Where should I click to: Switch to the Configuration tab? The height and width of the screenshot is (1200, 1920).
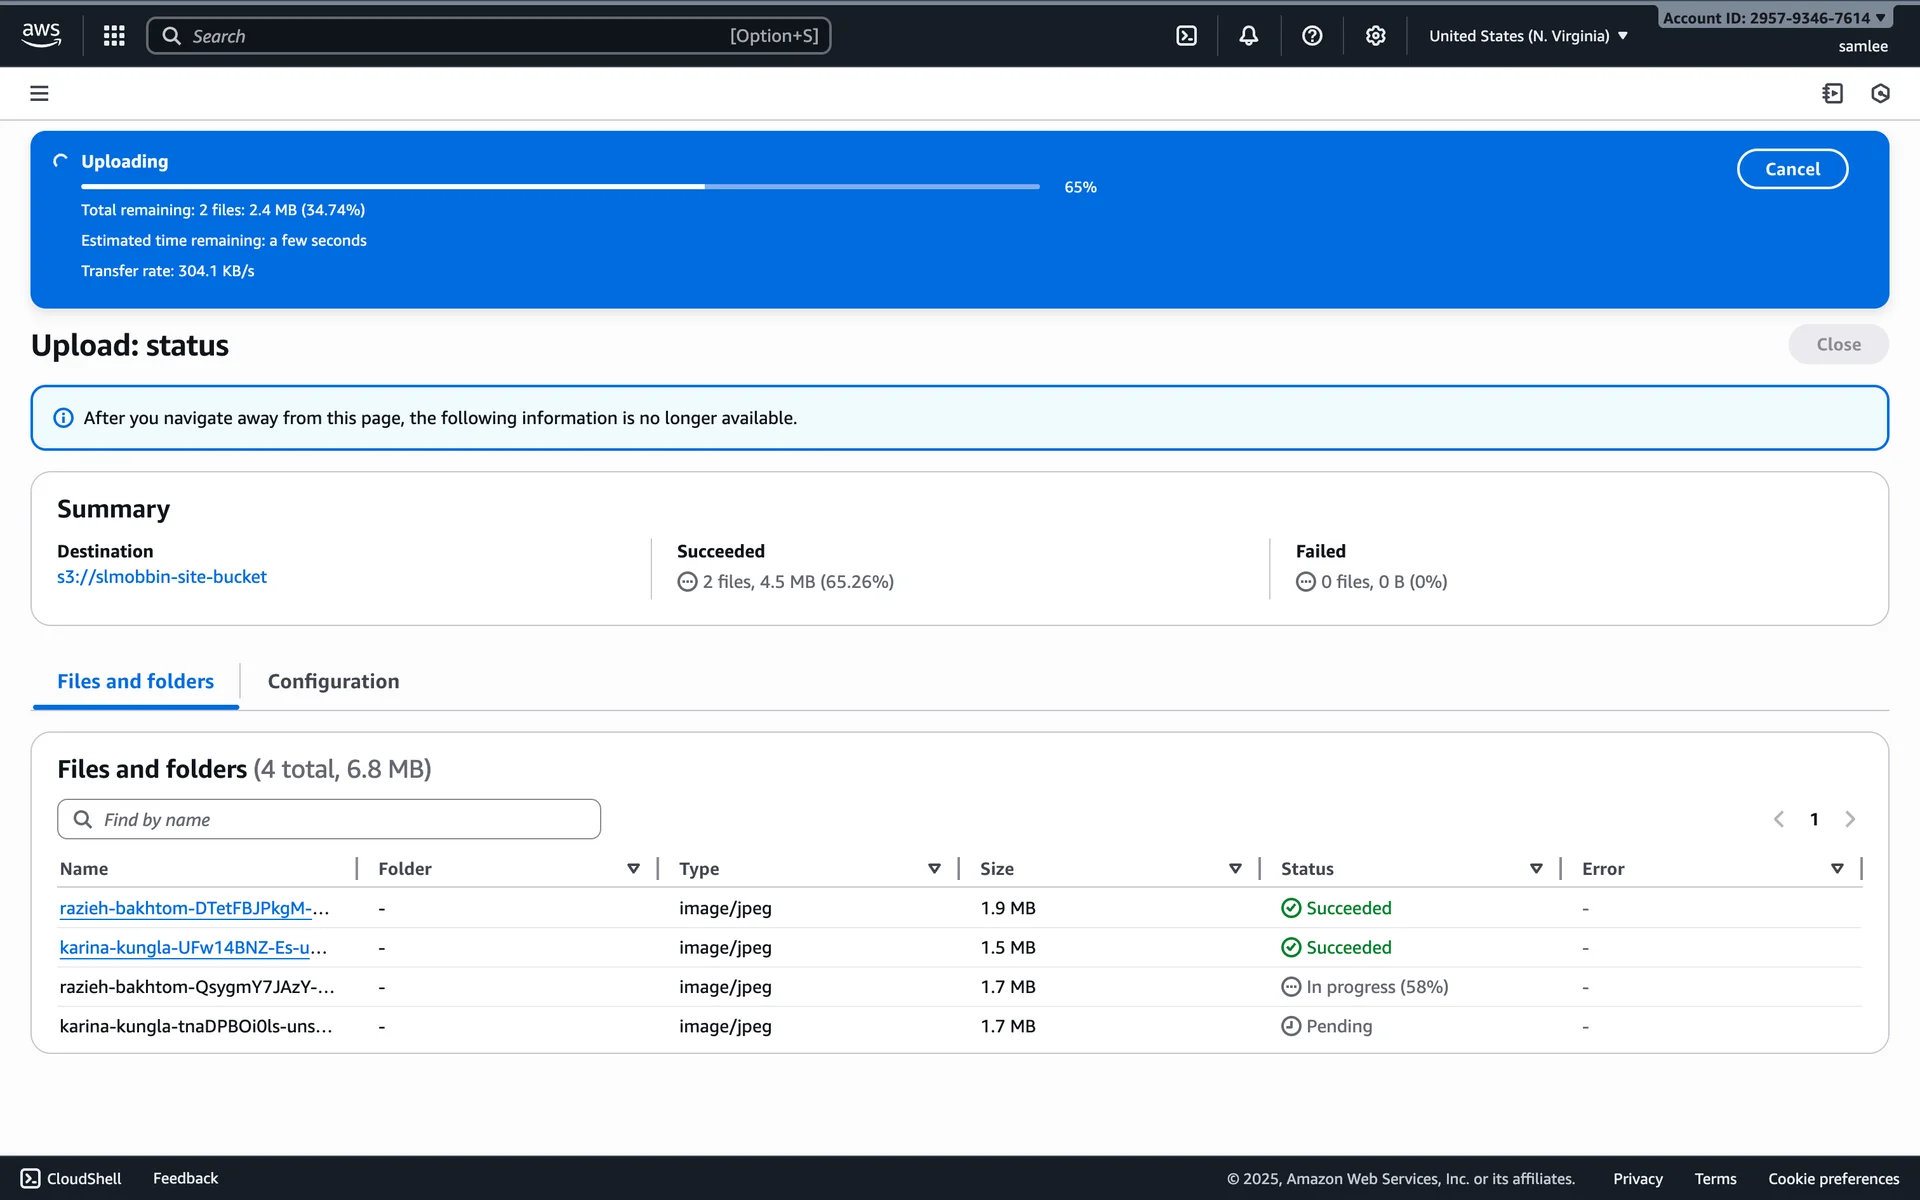333,681
